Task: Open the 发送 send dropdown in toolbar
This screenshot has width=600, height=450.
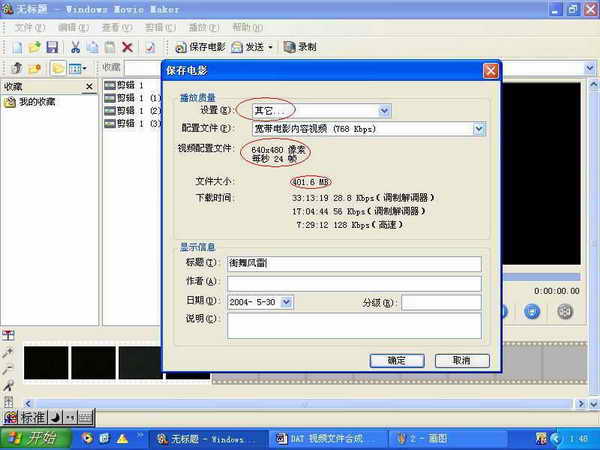Action: tap(269, 47)
